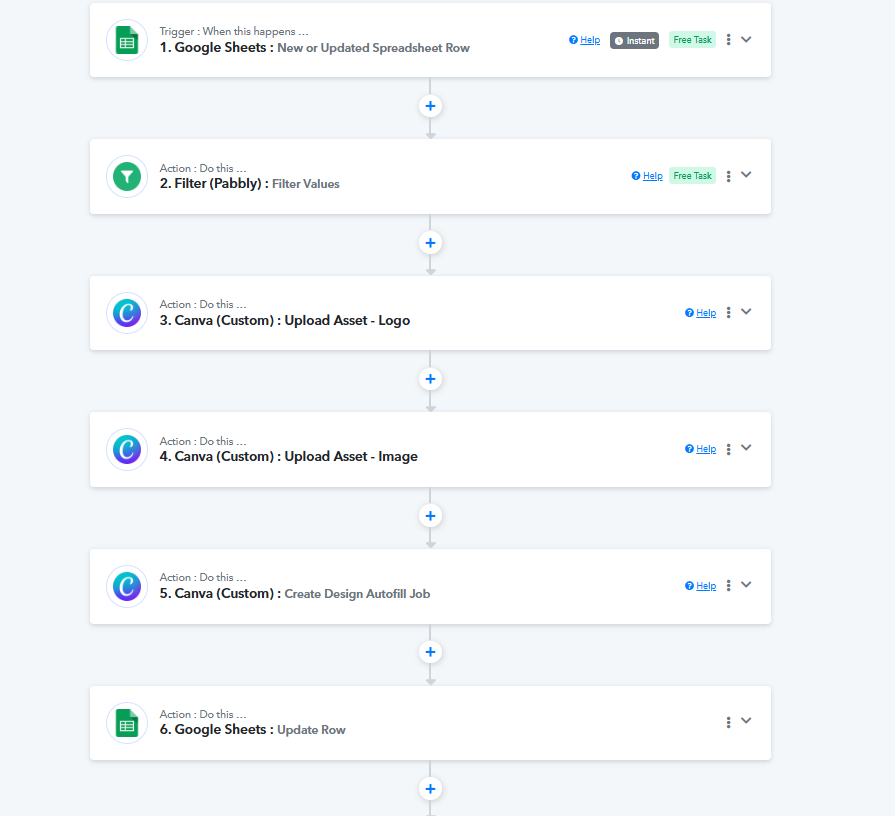Add a step after Upload Asset - Logo
895x816 pixels.
(430, 379)
